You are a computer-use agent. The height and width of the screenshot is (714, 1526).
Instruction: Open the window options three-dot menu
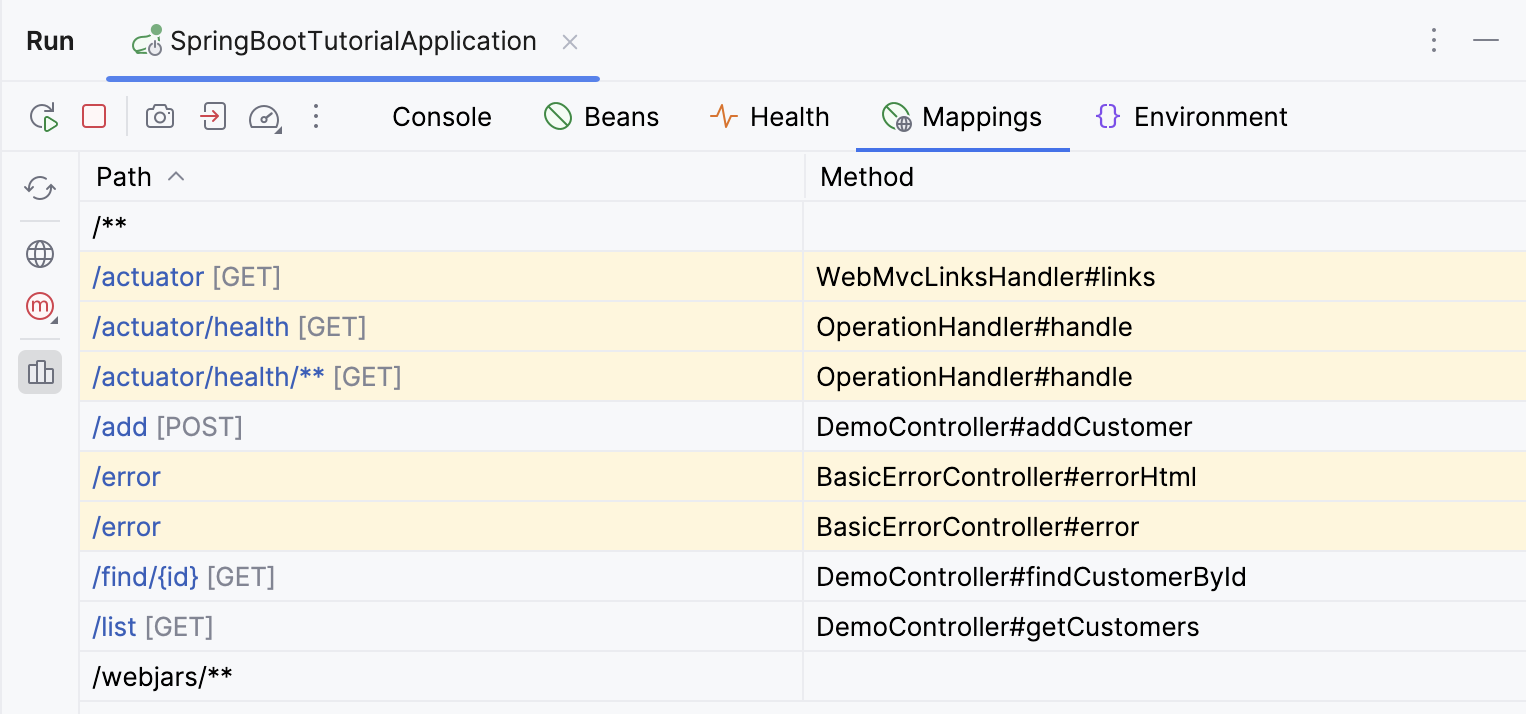pyautogui.click(x=1434, y=40)
